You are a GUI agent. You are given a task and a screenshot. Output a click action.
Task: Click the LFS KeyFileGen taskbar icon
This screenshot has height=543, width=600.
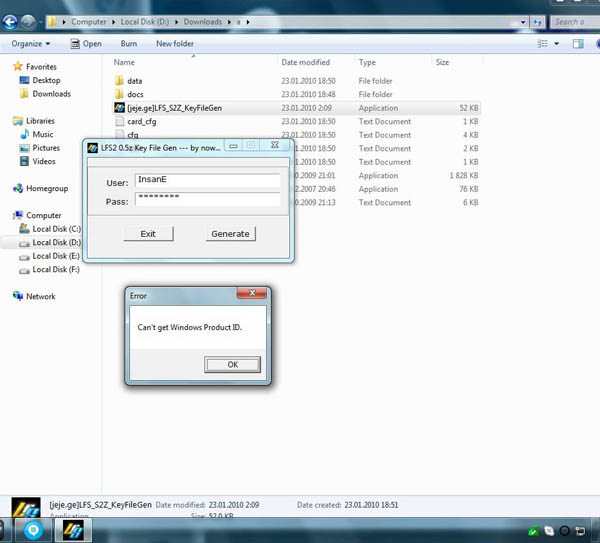tap(73, 530)
